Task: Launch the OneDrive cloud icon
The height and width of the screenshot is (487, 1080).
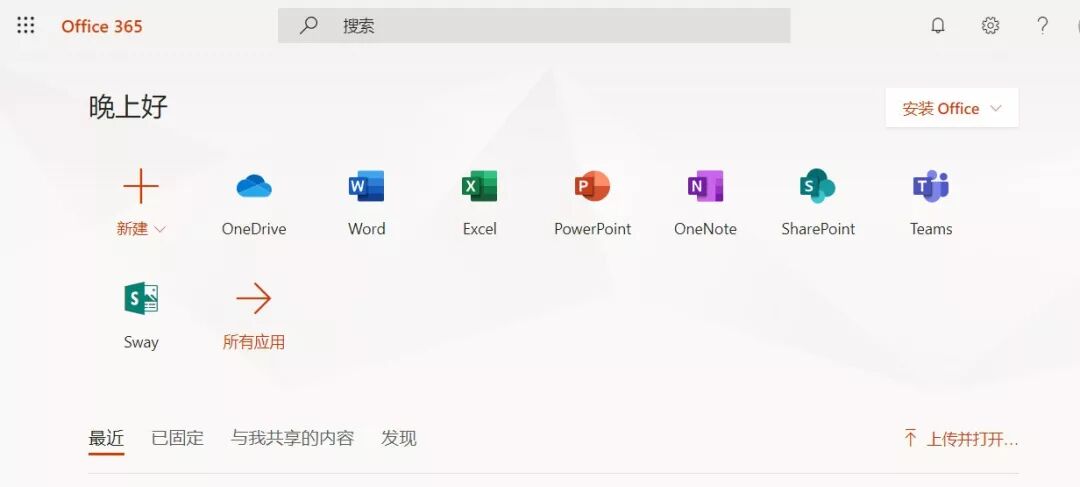Action: tap(253, 186)
